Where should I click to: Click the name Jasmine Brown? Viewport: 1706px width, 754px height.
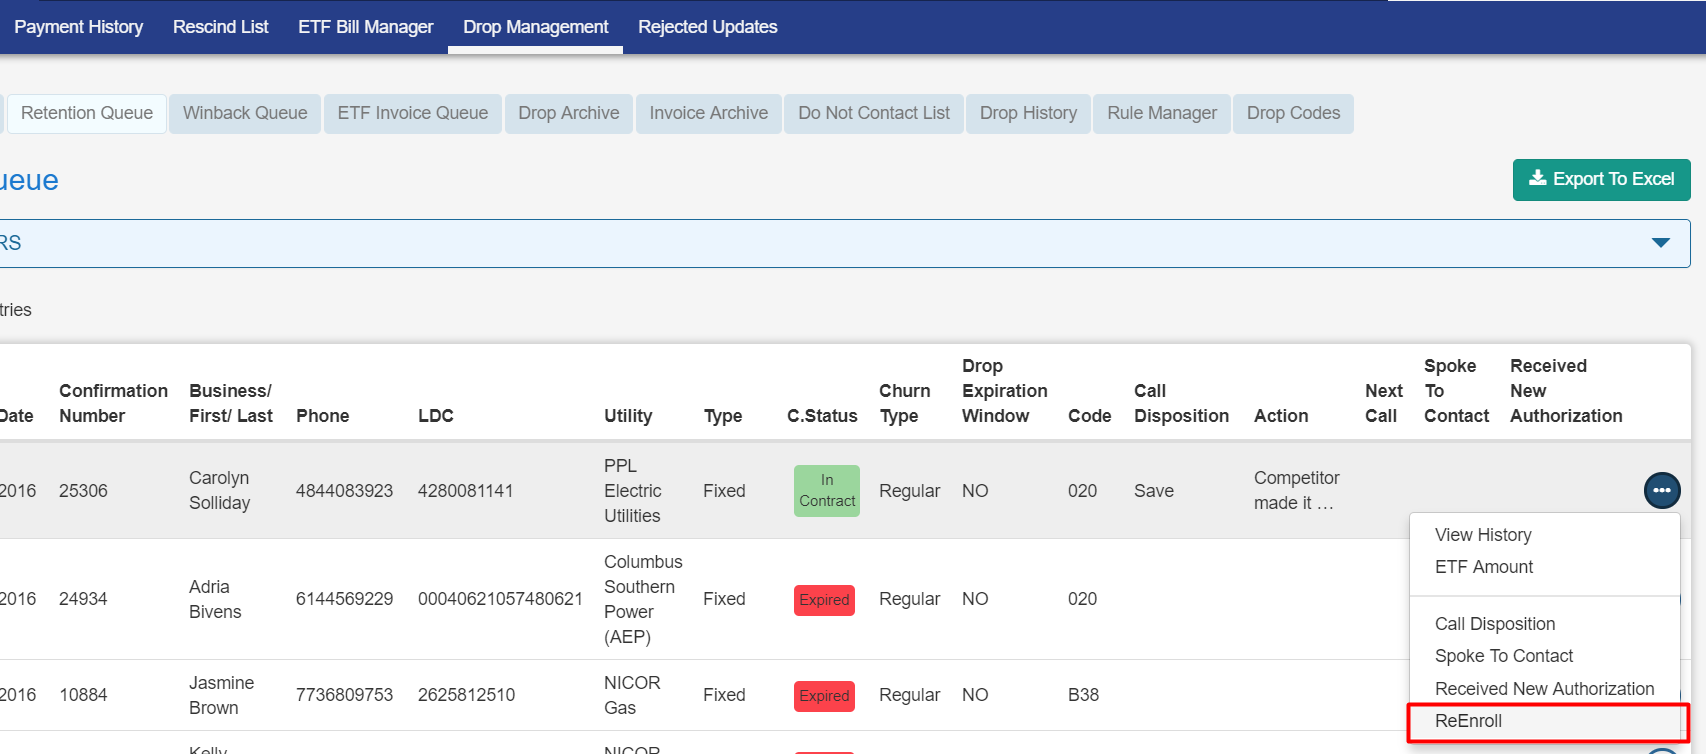[x=221, y=695]
